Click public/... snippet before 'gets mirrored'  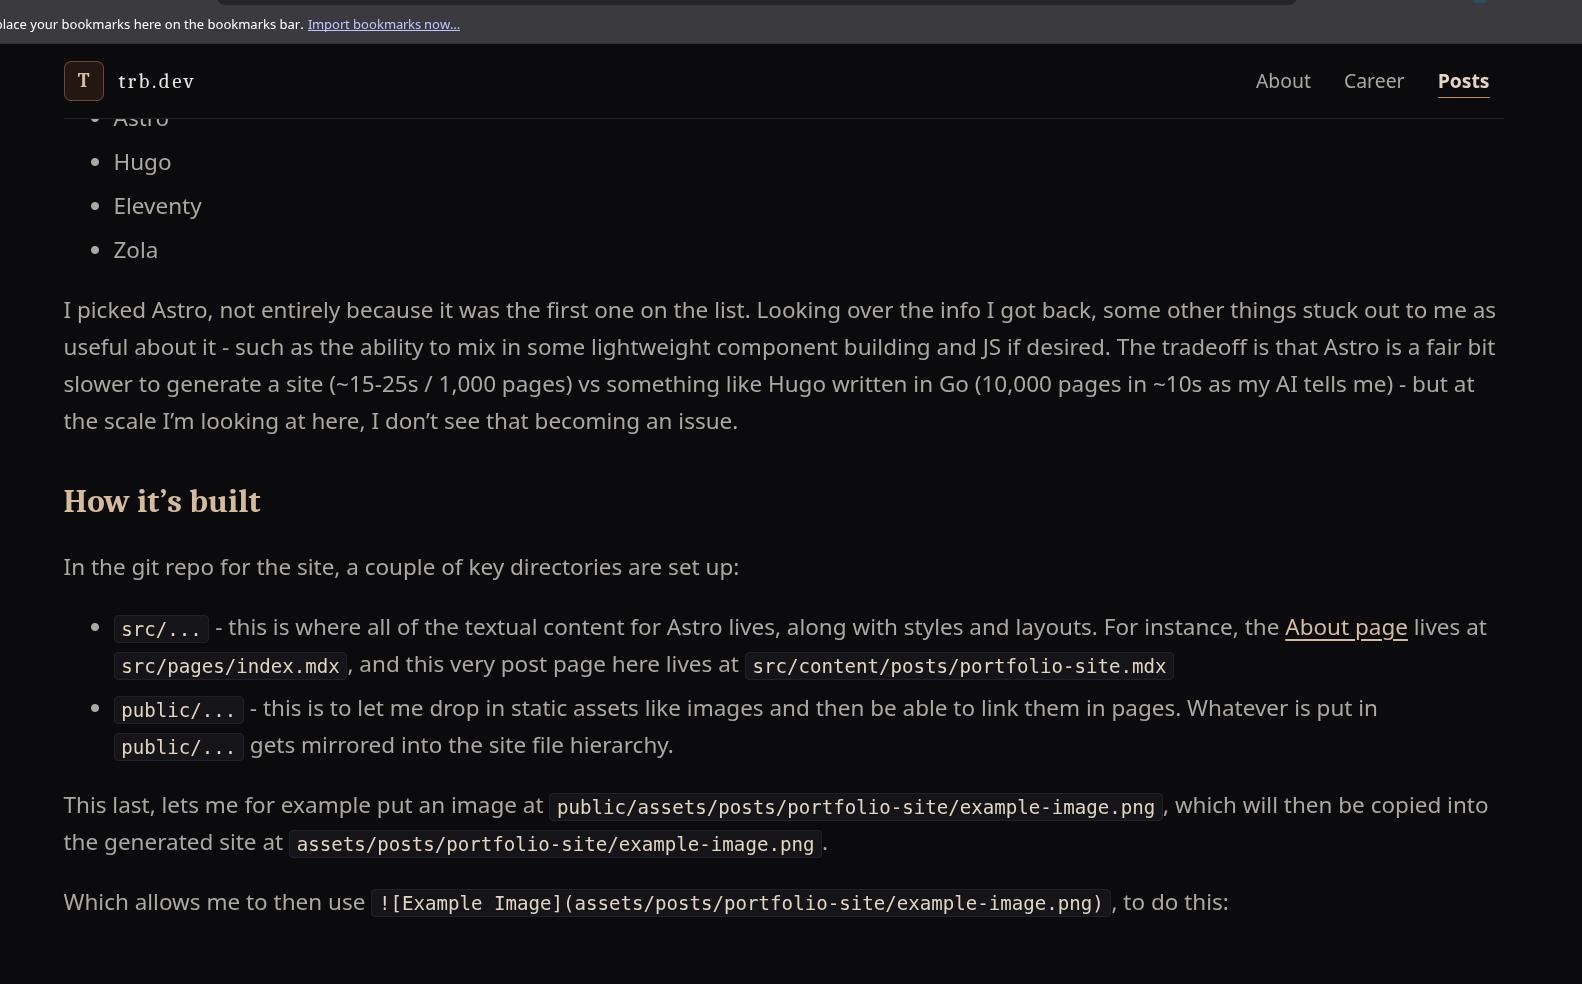(178, 747)
